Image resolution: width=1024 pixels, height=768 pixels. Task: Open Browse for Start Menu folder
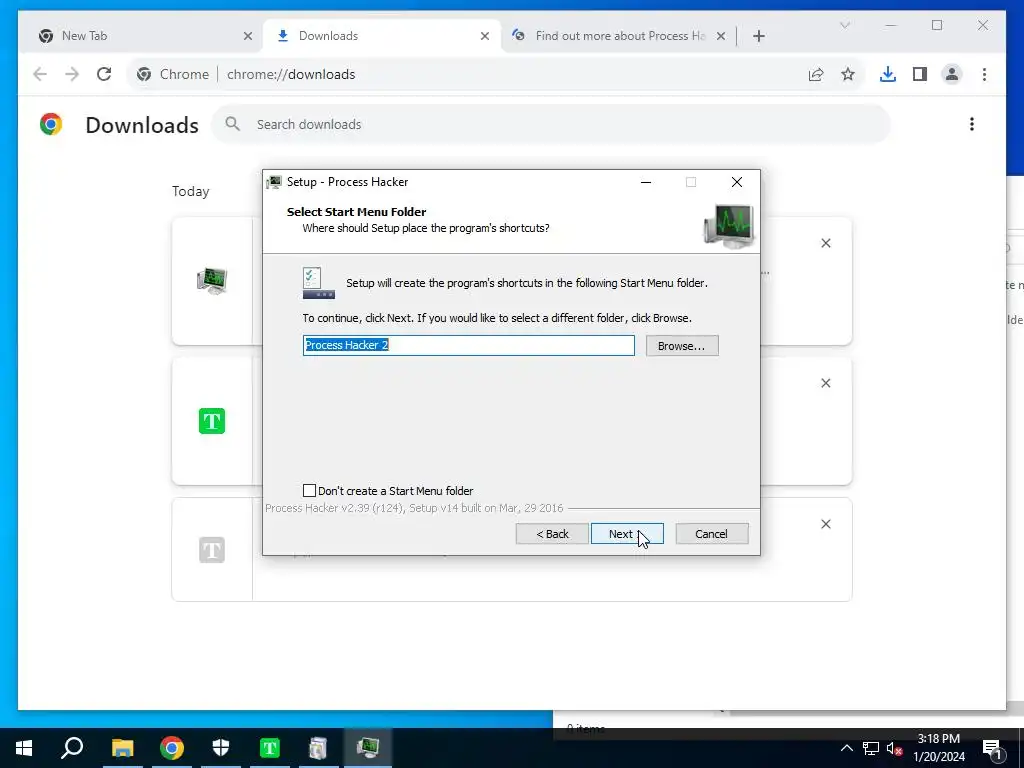682,345
